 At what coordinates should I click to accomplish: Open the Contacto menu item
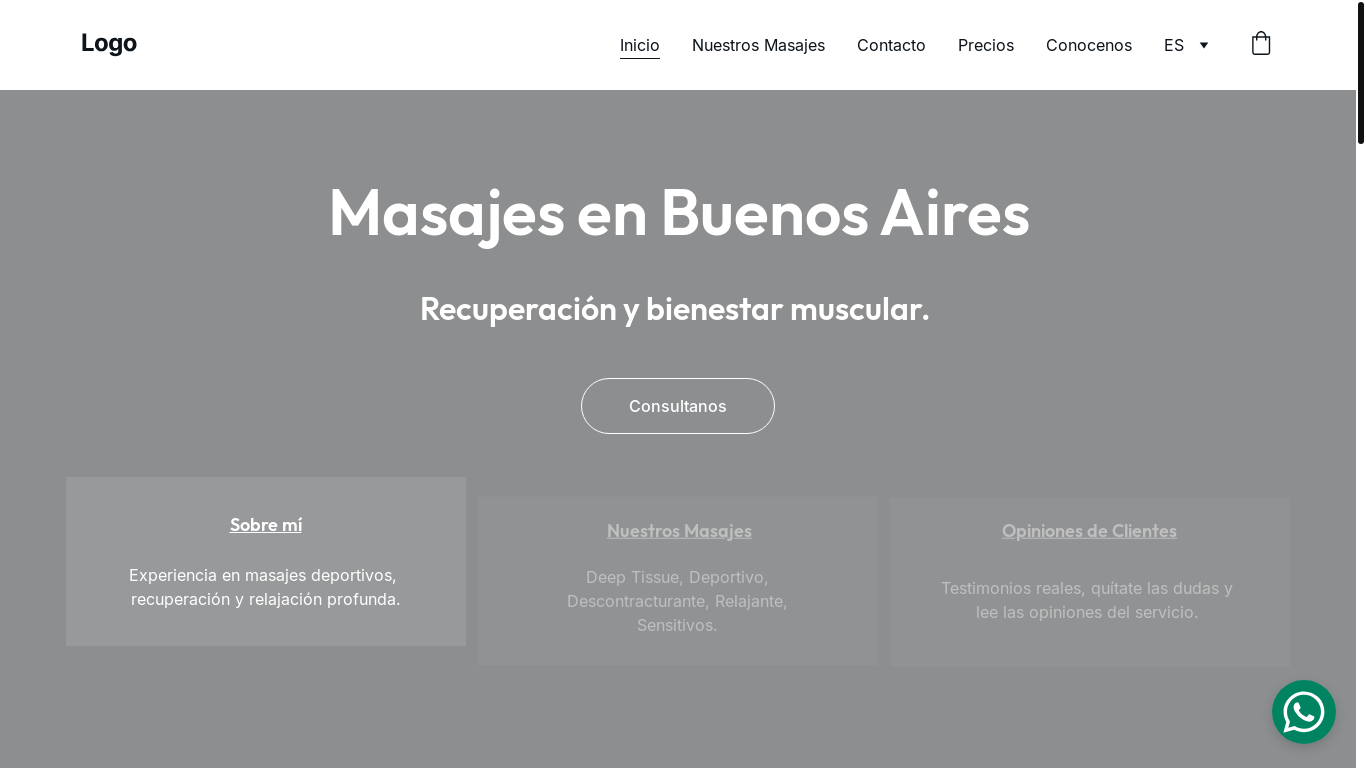click(891, 45)
